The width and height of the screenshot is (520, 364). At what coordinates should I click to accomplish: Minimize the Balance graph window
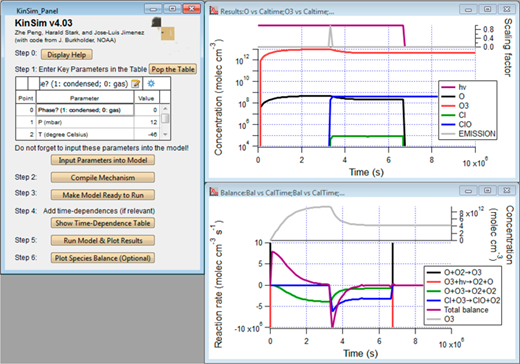(468, 191)
